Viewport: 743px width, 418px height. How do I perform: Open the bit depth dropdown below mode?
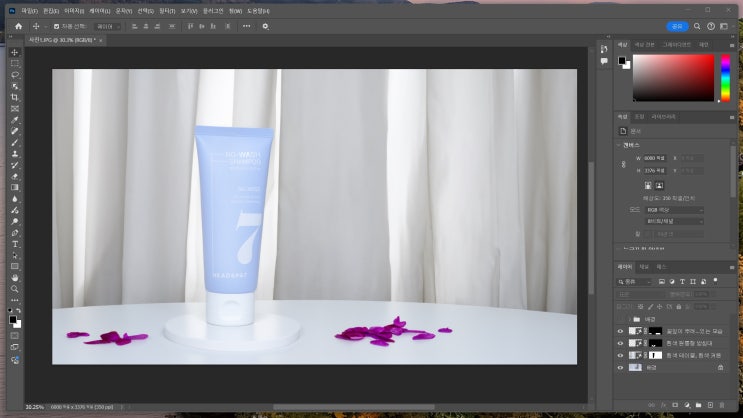click(x=673, y=221)
